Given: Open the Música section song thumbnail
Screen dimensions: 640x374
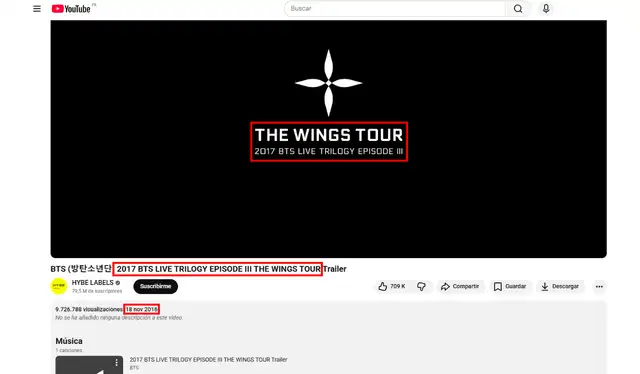Looking at the screenshot, I should point(89,365).
